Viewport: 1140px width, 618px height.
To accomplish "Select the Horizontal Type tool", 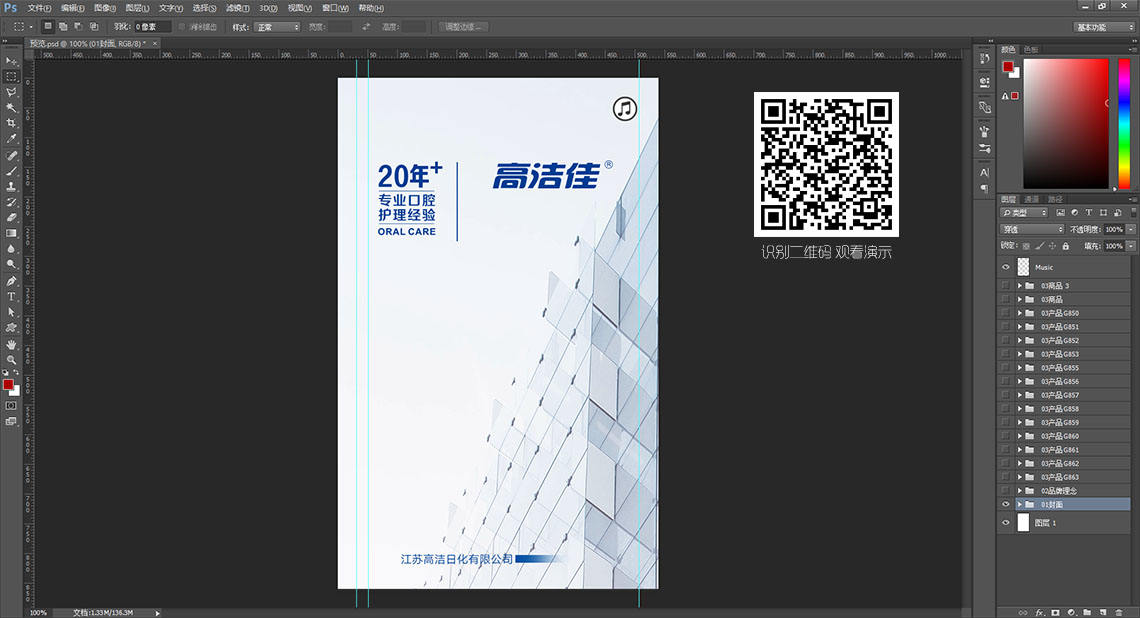I will 11,297.
